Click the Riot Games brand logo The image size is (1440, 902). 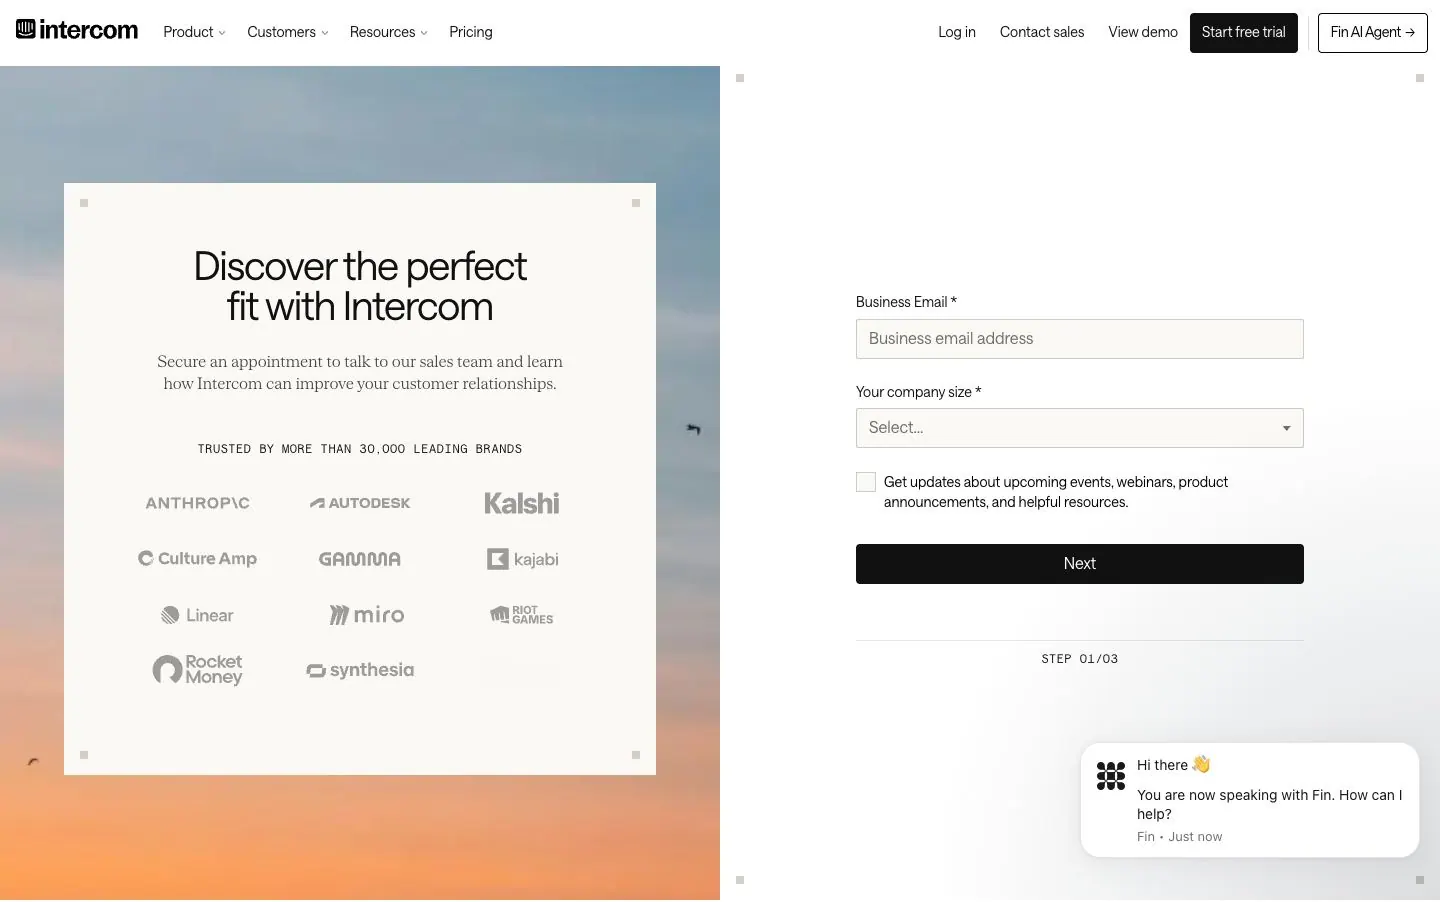522,615
